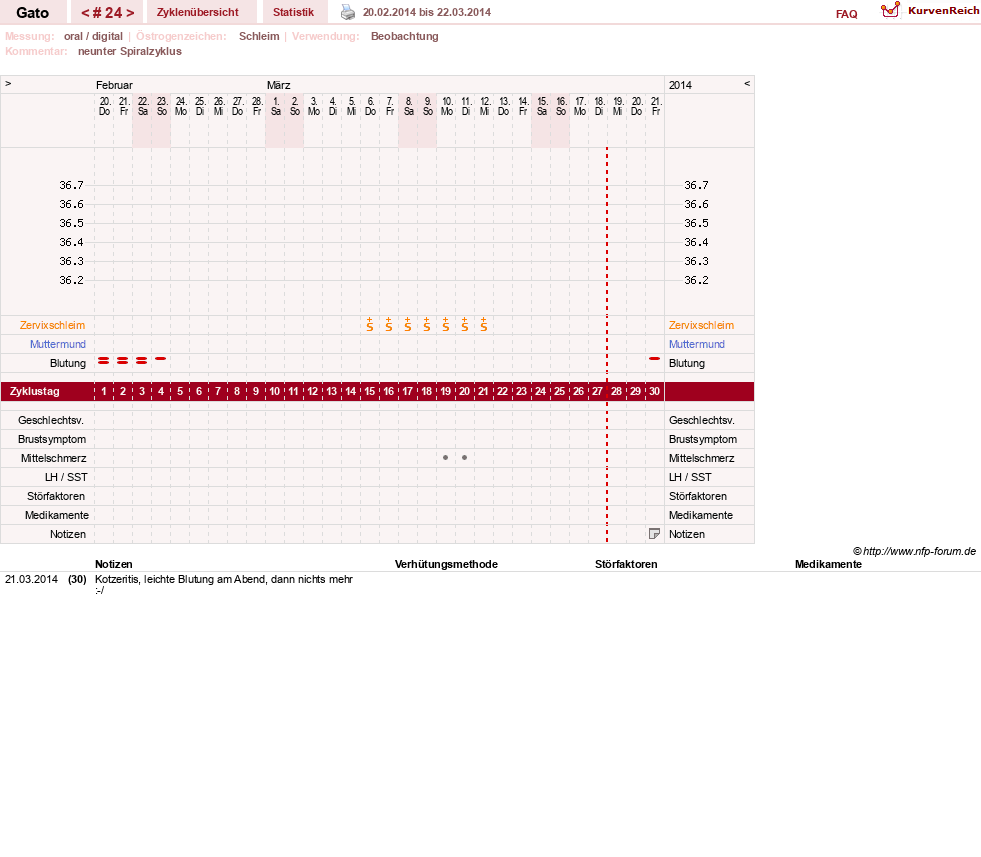Click the left LH / SST row label
The image size is (981, 857).
[66, 477]
